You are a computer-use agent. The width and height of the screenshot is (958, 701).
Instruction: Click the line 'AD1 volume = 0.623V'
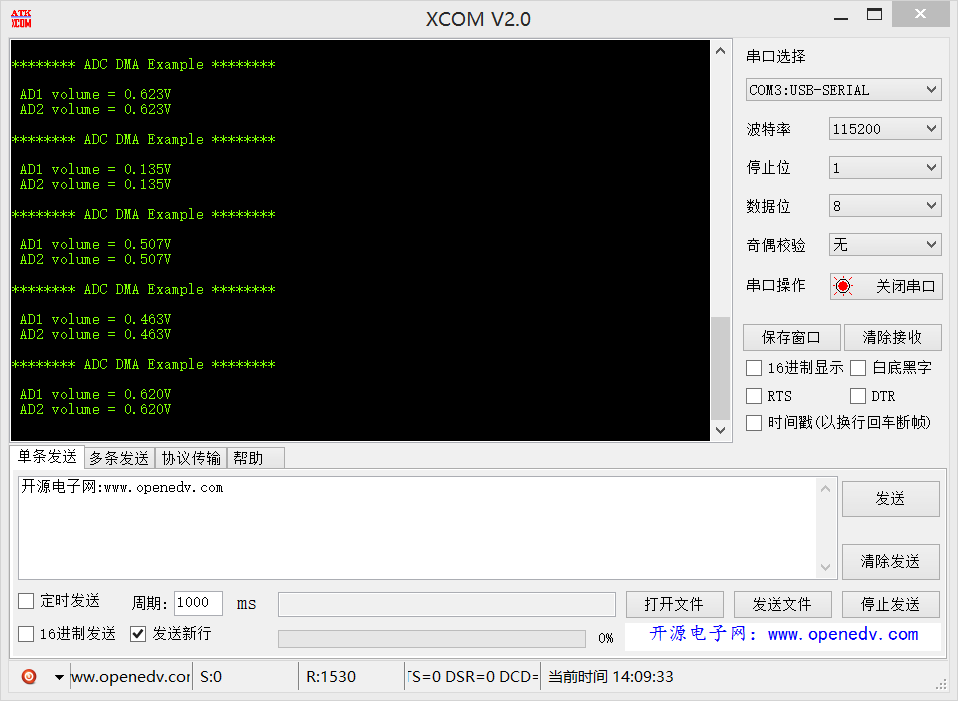click(x=95, y=94)
